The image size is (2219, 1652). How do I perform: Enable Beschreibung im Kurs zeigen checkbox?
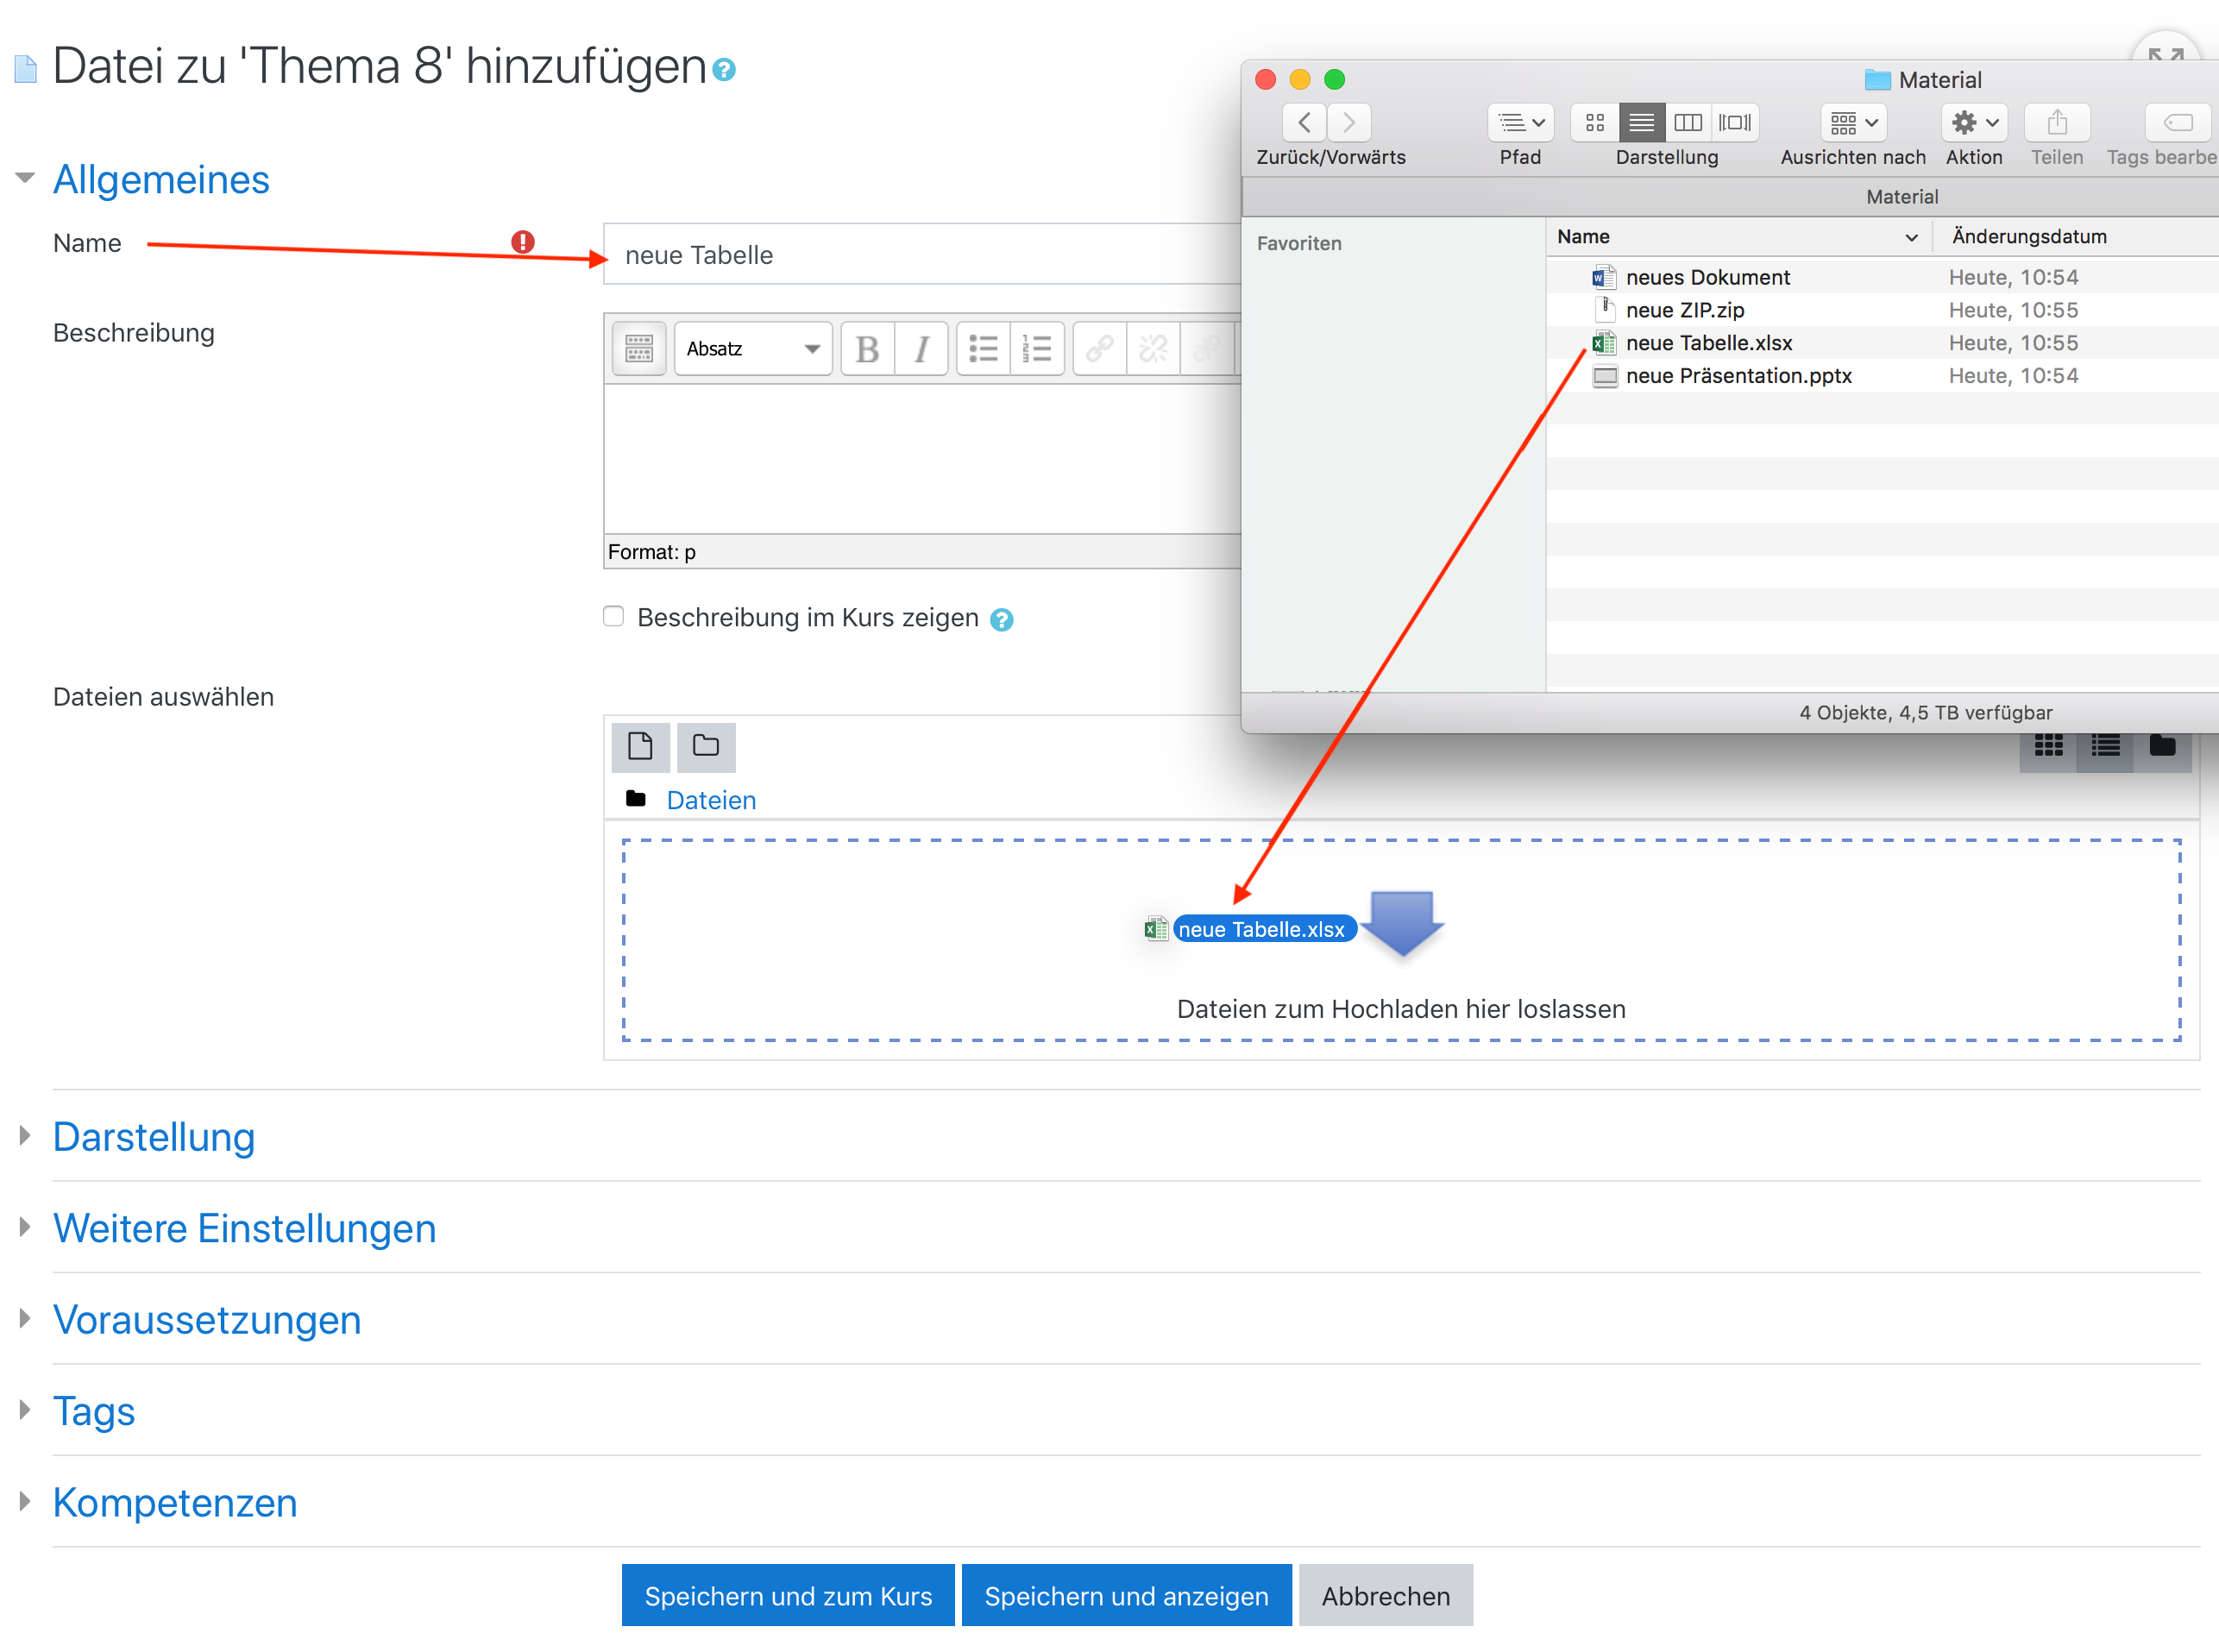click(x=614, y=616)
